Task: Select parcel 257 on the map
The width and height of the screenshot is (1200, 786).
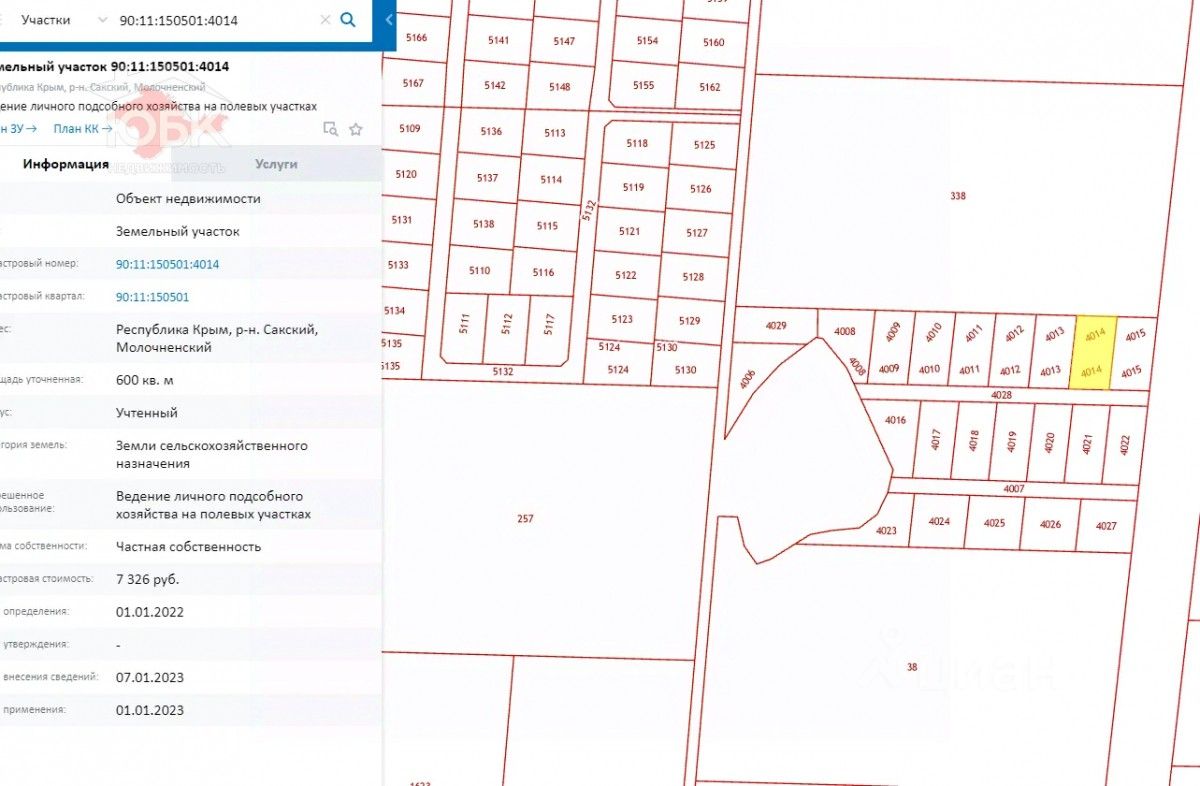Action: tap(525, 518)
